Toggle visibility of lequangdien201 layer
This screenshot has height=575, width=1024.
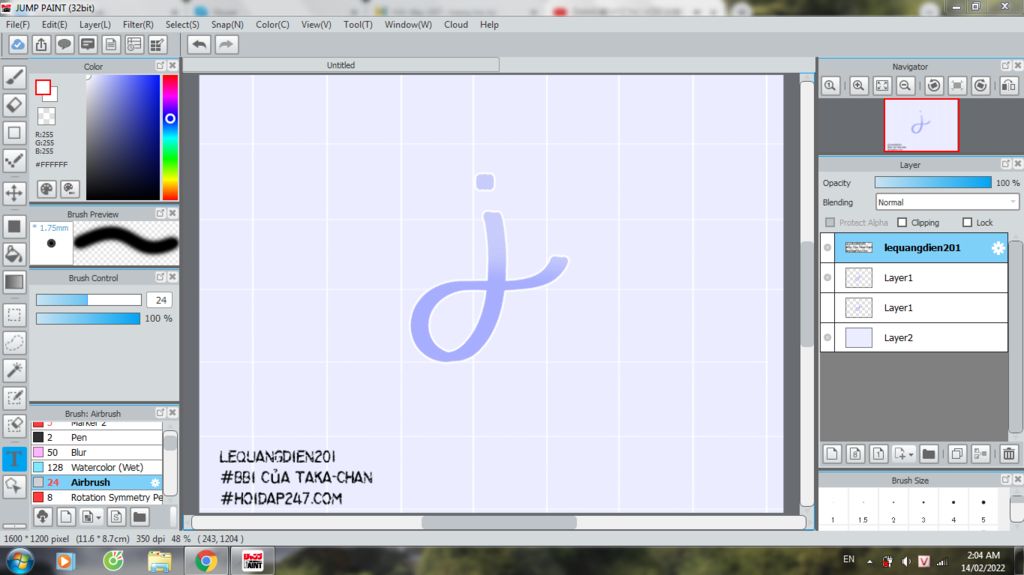827,248
